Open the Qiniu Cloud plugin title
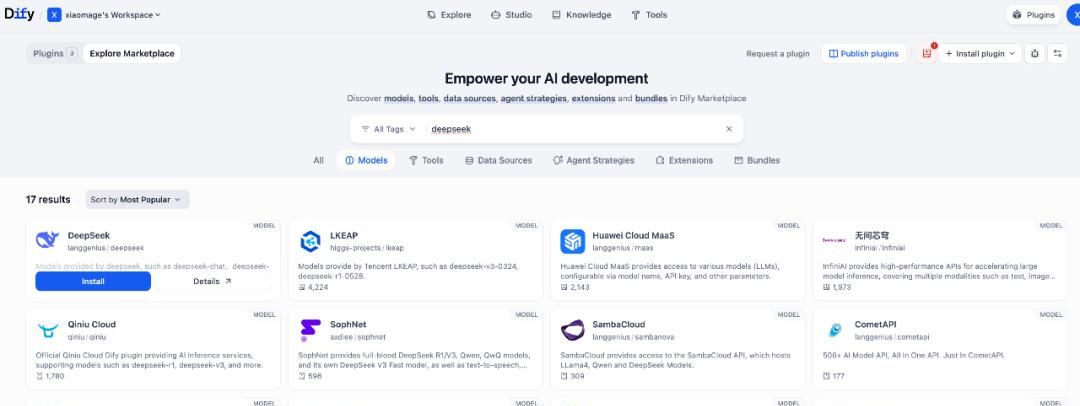 point(92,324)
